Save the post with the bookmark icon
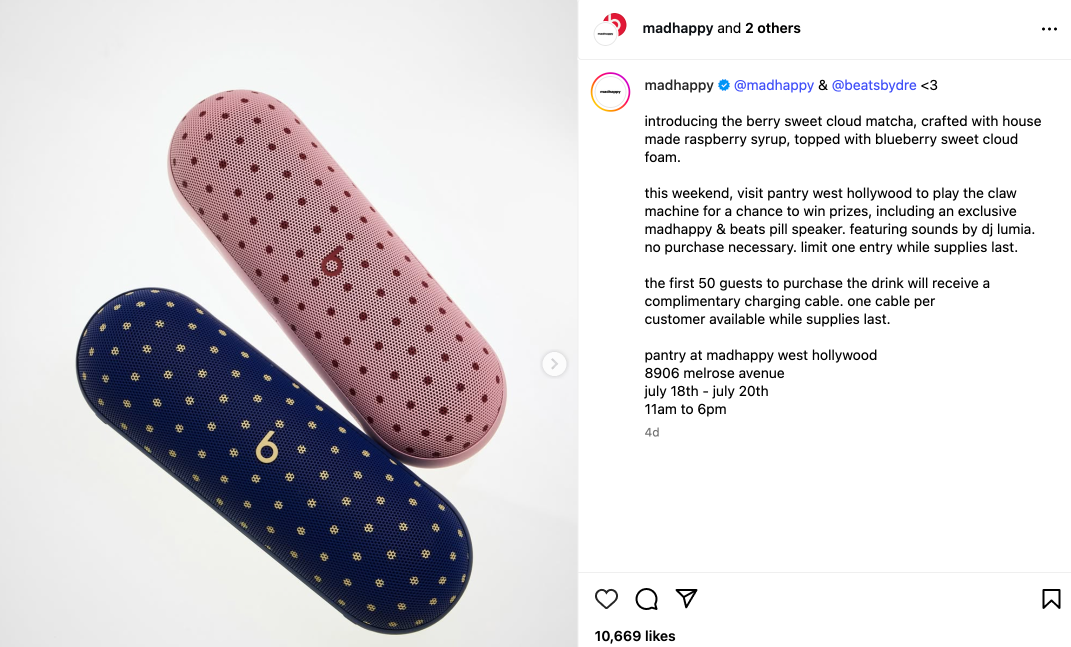This screenshot has height=647, width=1071. pos(1051,599)
